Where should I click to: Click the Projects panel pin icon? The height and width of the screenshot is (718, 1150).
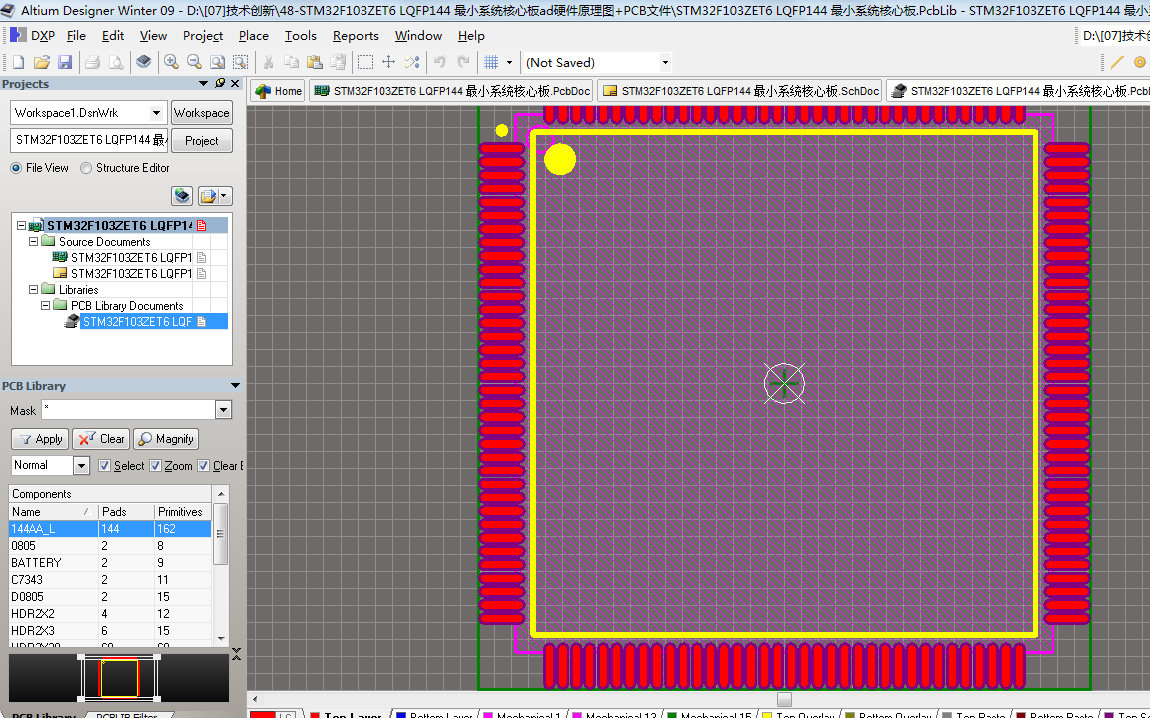pyautogui.click(x=219, y=84)
